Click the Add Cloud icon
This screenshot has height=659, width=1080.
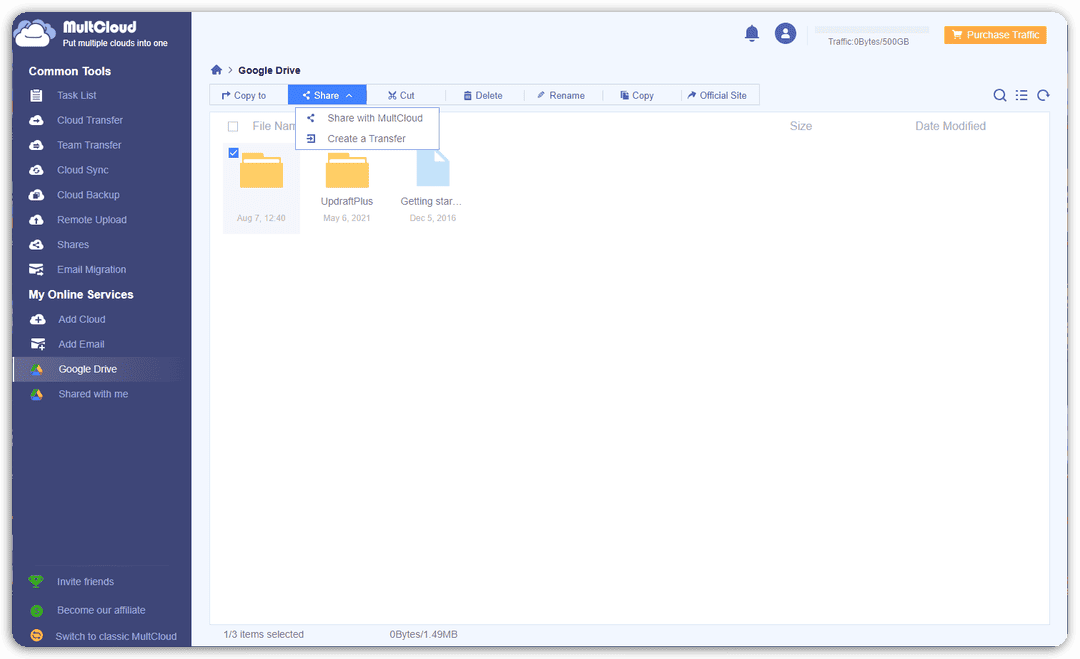tap(38, 319)
